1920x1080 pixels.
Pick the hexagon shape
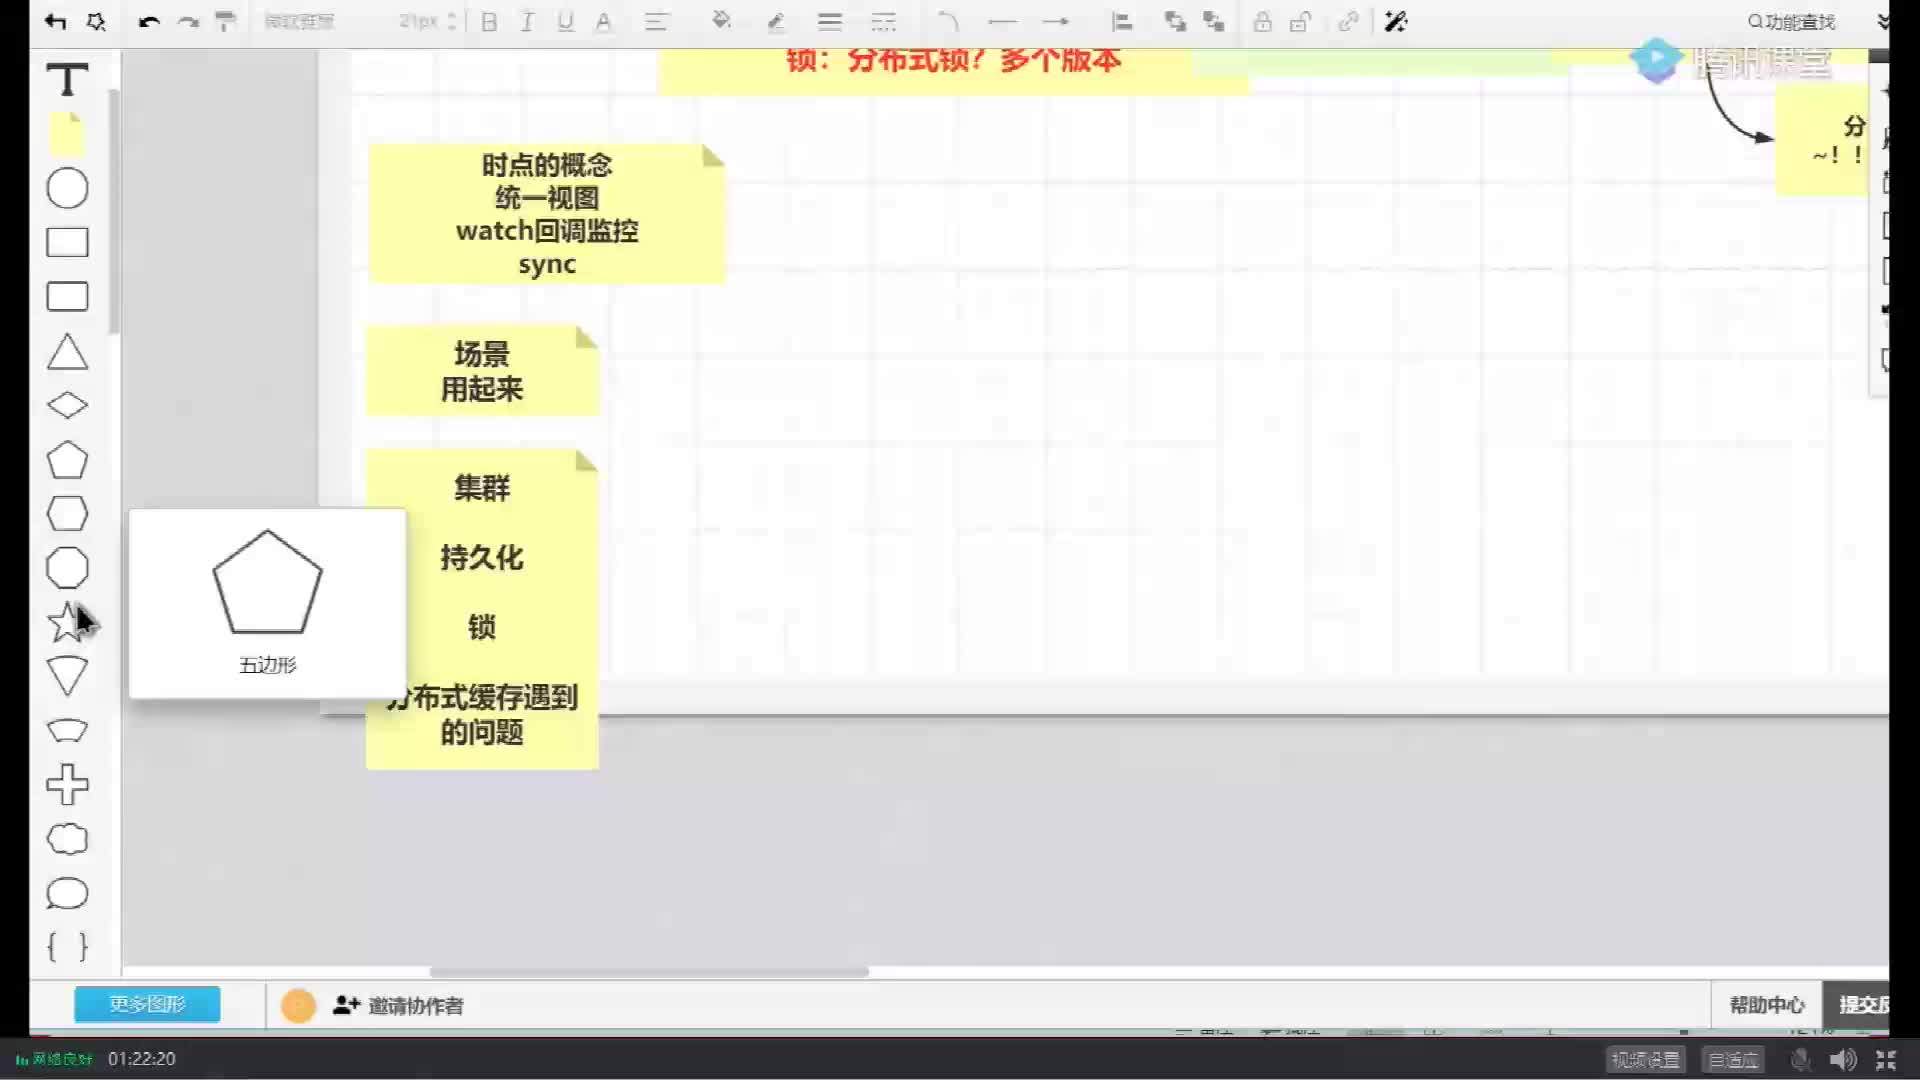click(x=67, y=514)
